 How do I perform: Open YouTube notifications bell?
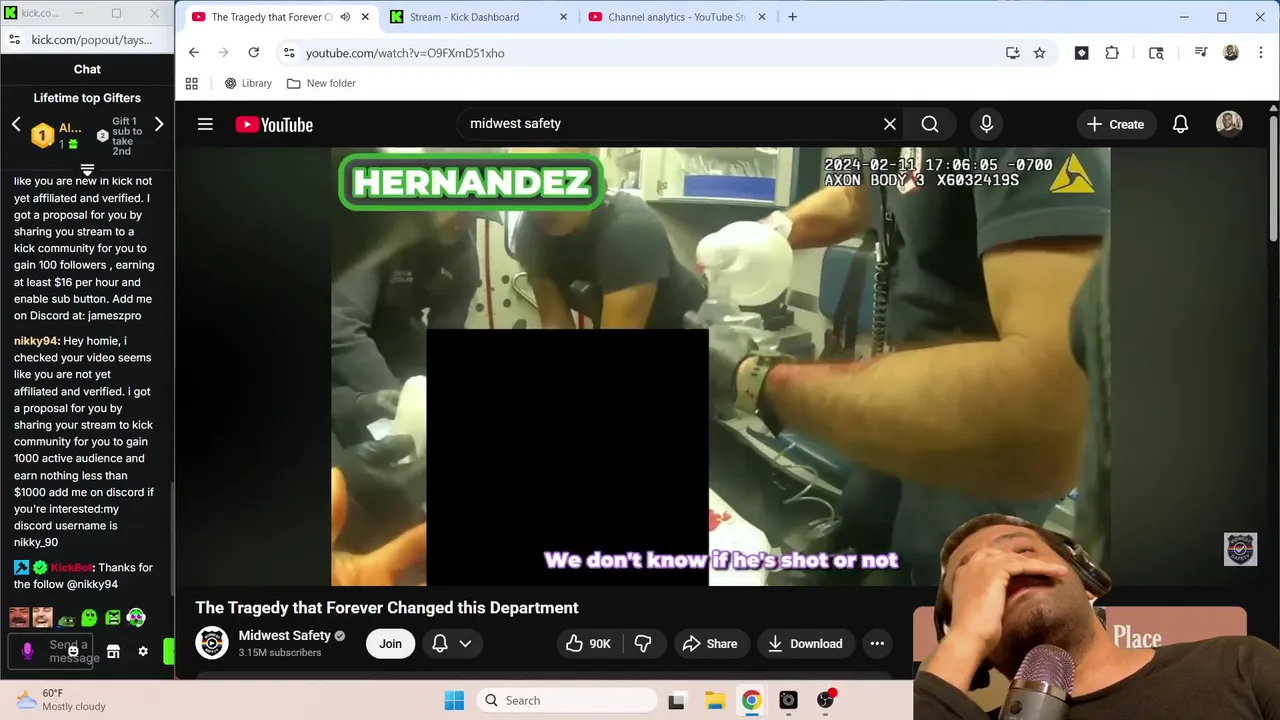pyautogui.click(x=1180, y=124)
